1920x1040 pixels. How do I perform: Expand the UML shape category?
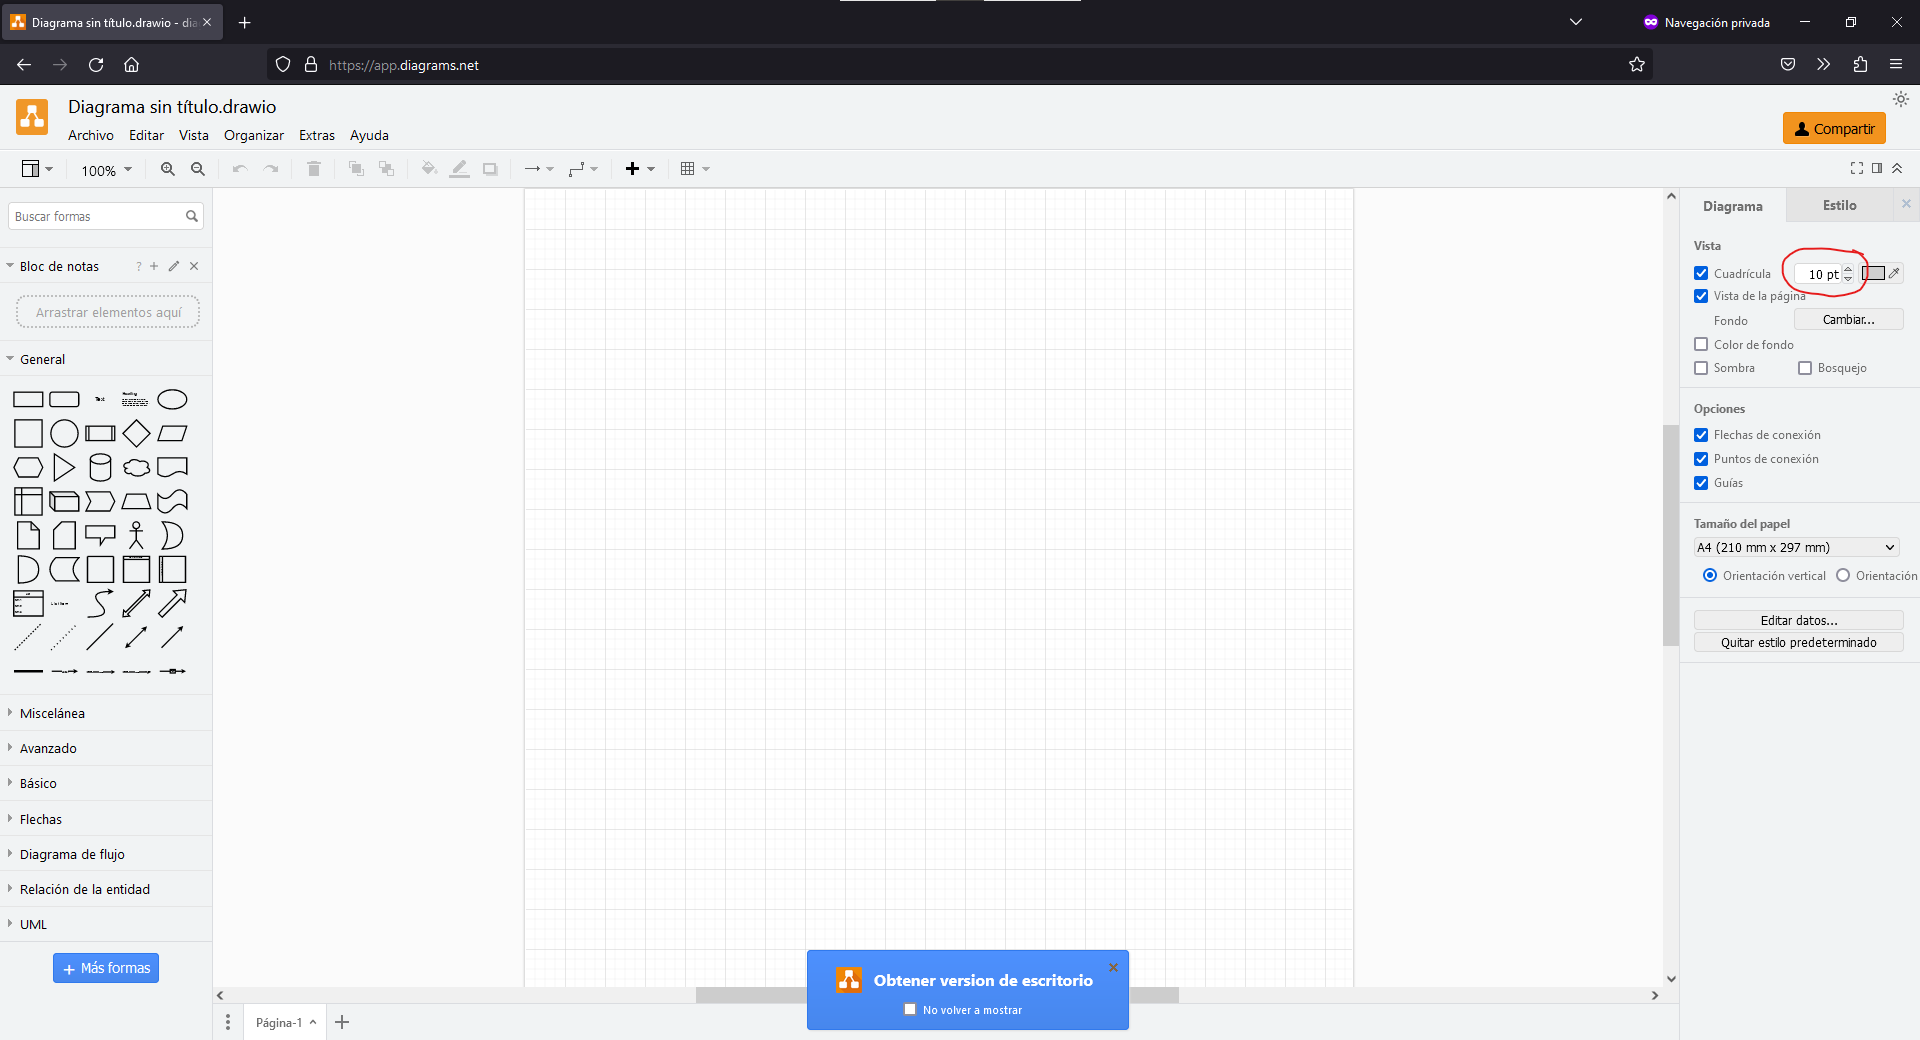point(106,924)
